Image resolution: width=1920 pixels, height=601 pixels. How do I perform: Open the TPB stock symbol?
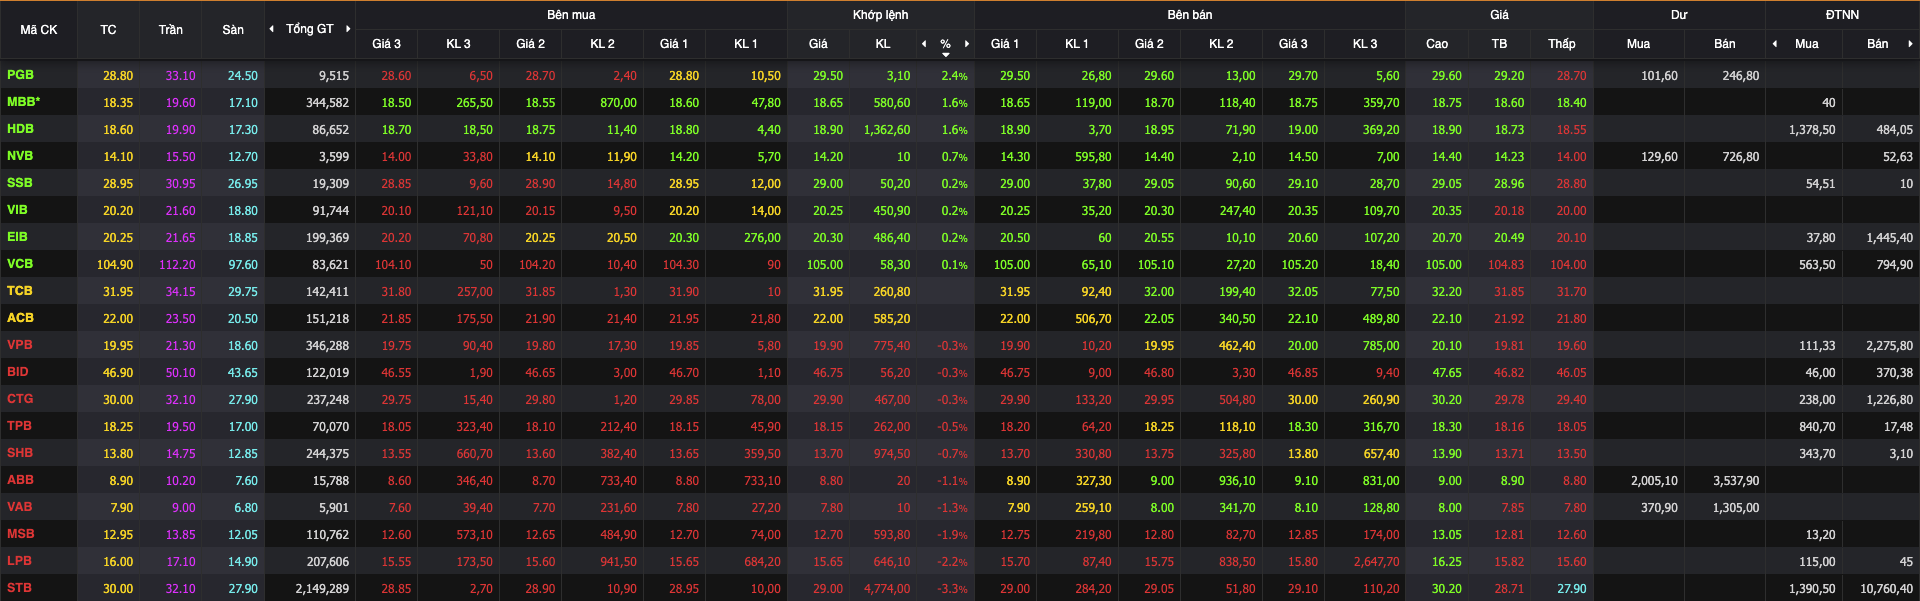(x=20, y=426)
